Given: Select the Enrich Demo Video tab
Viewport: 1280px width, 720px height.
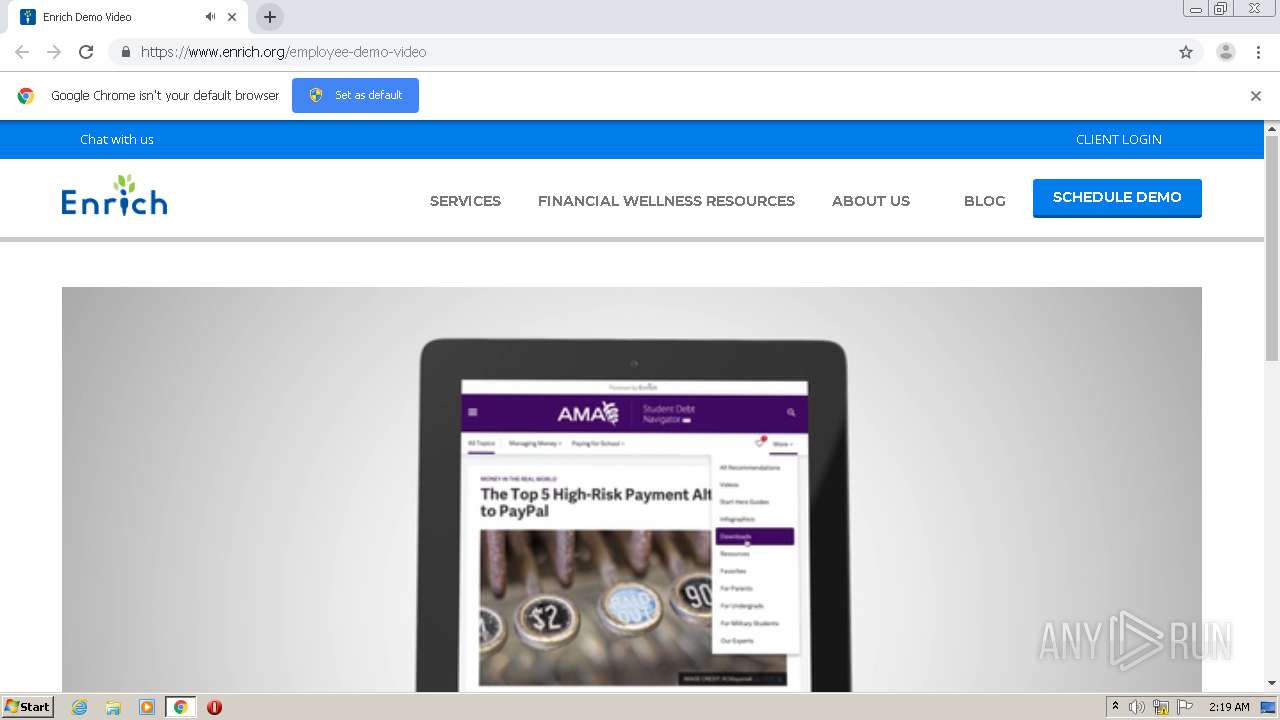Looking at the screenshot, I should pos(128,17).
